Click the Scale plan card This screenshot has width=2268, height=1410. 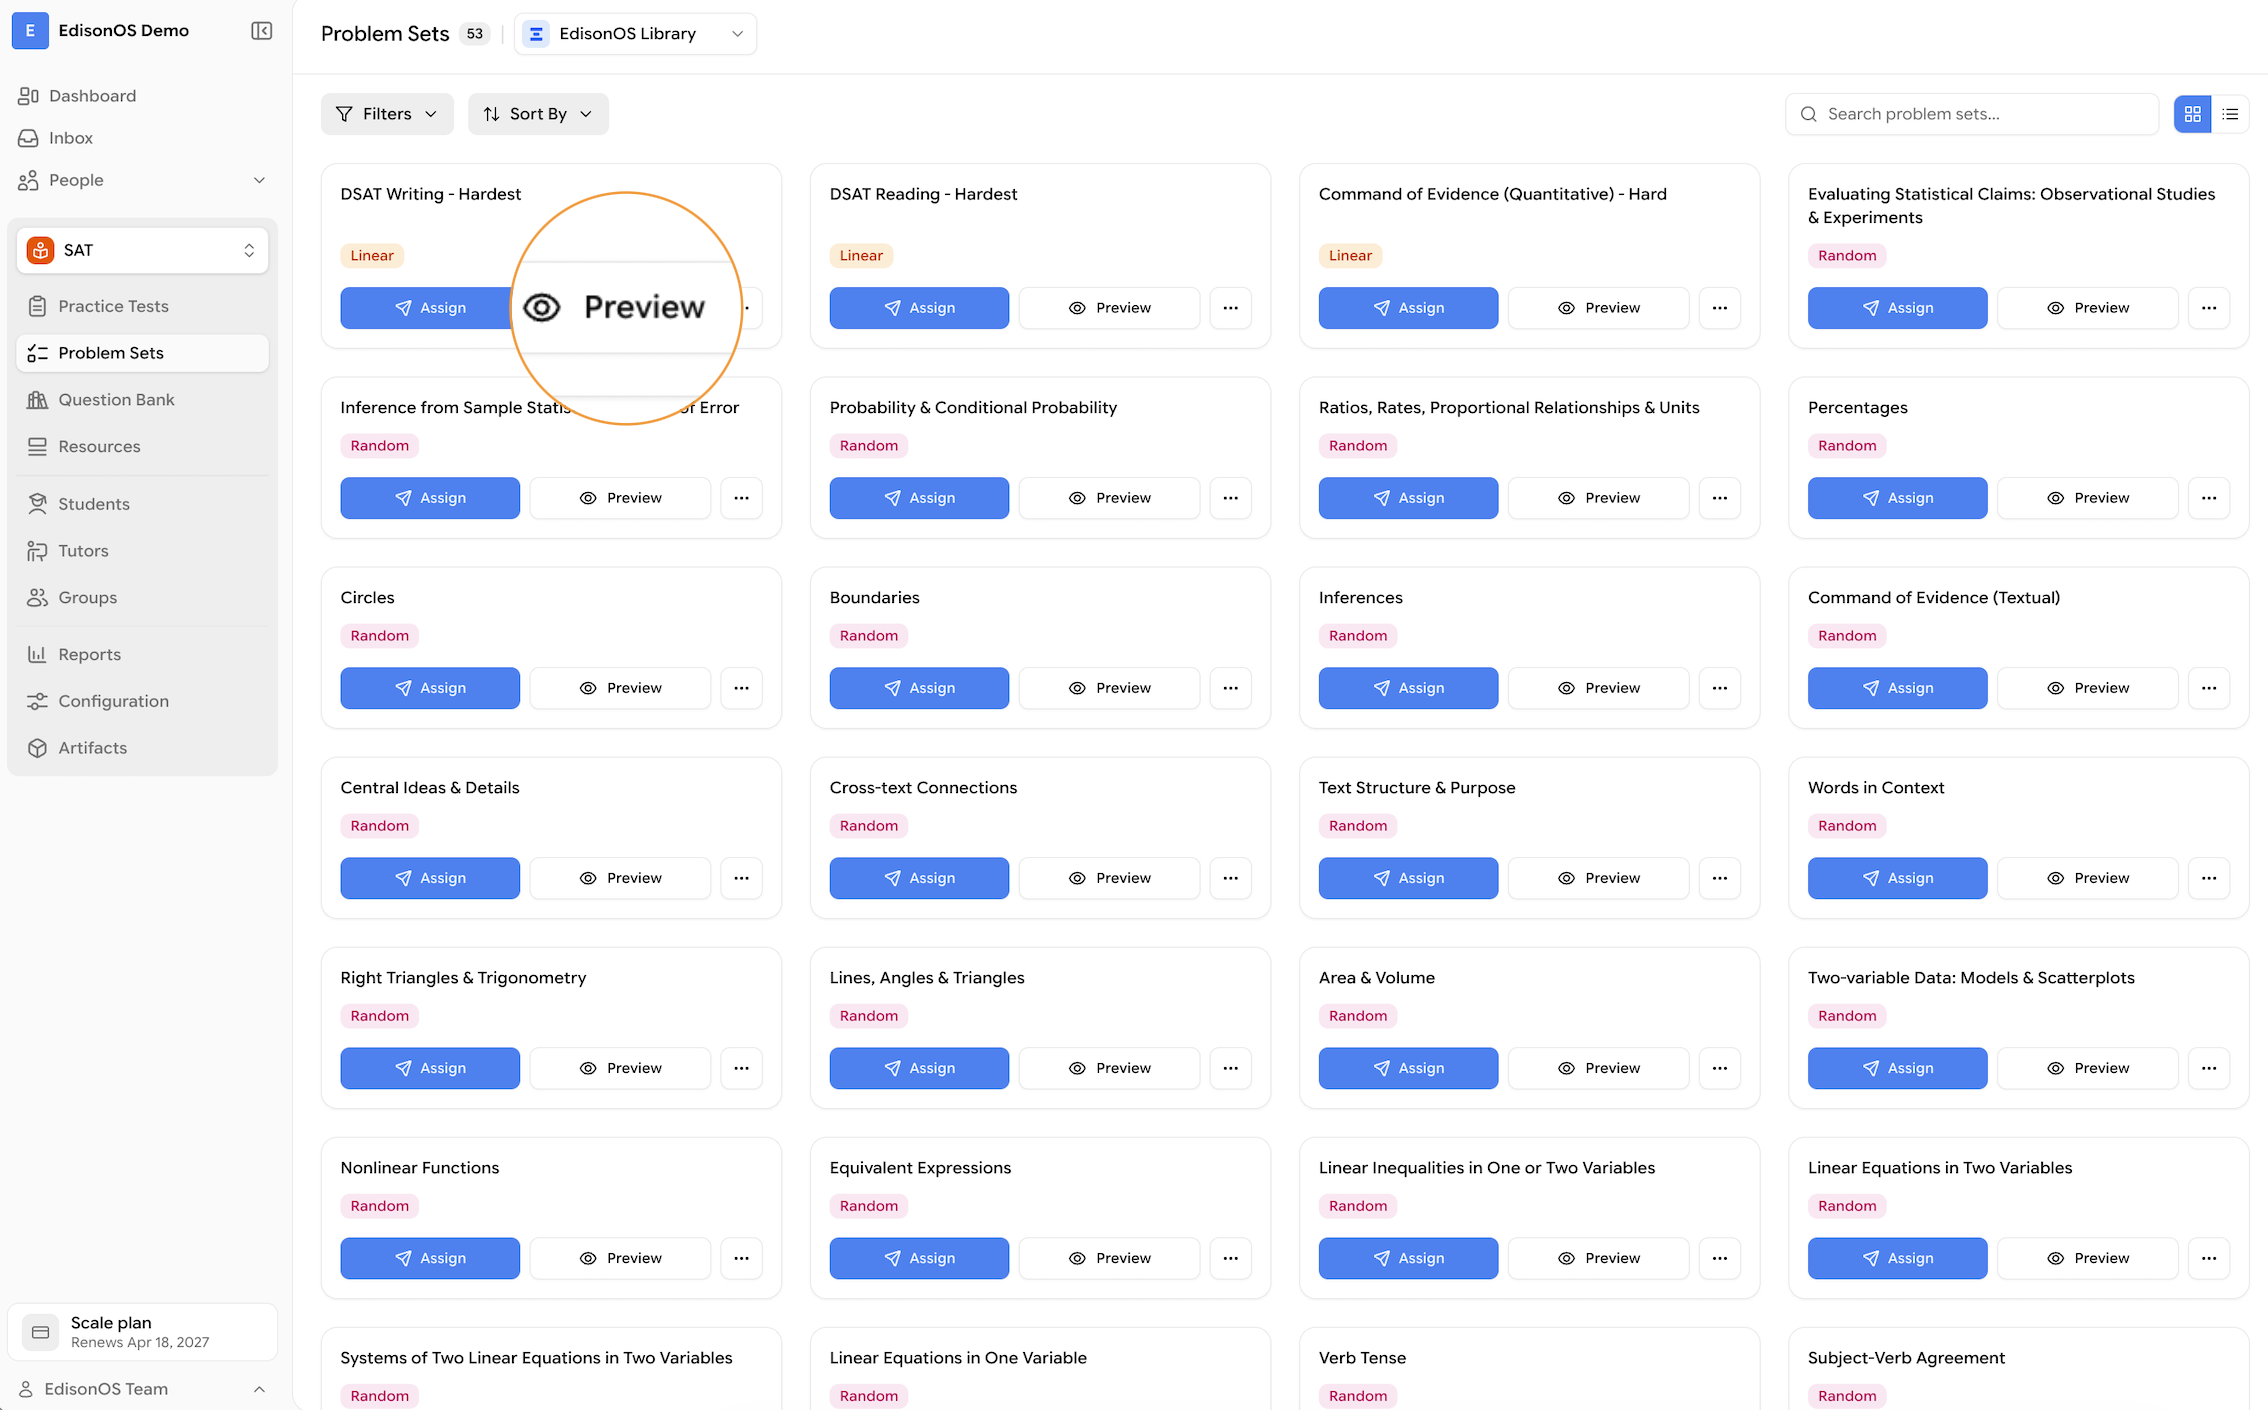coord(142,1332)
